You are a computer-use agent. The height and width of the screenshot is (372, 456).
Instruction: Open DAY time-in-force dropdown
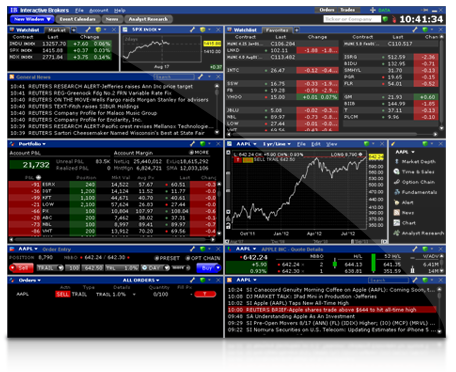(x=155, y=268)
